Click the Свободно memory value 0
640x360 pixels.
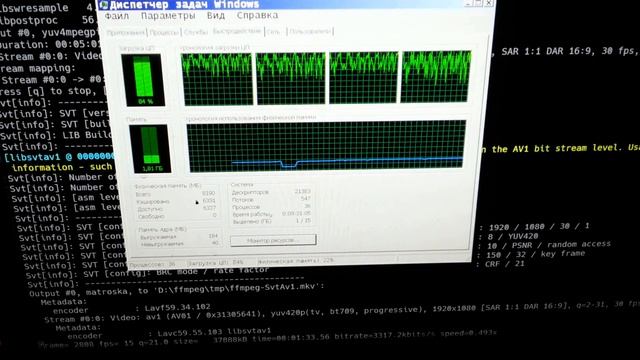pyautogui.click(x=214, y=216)
